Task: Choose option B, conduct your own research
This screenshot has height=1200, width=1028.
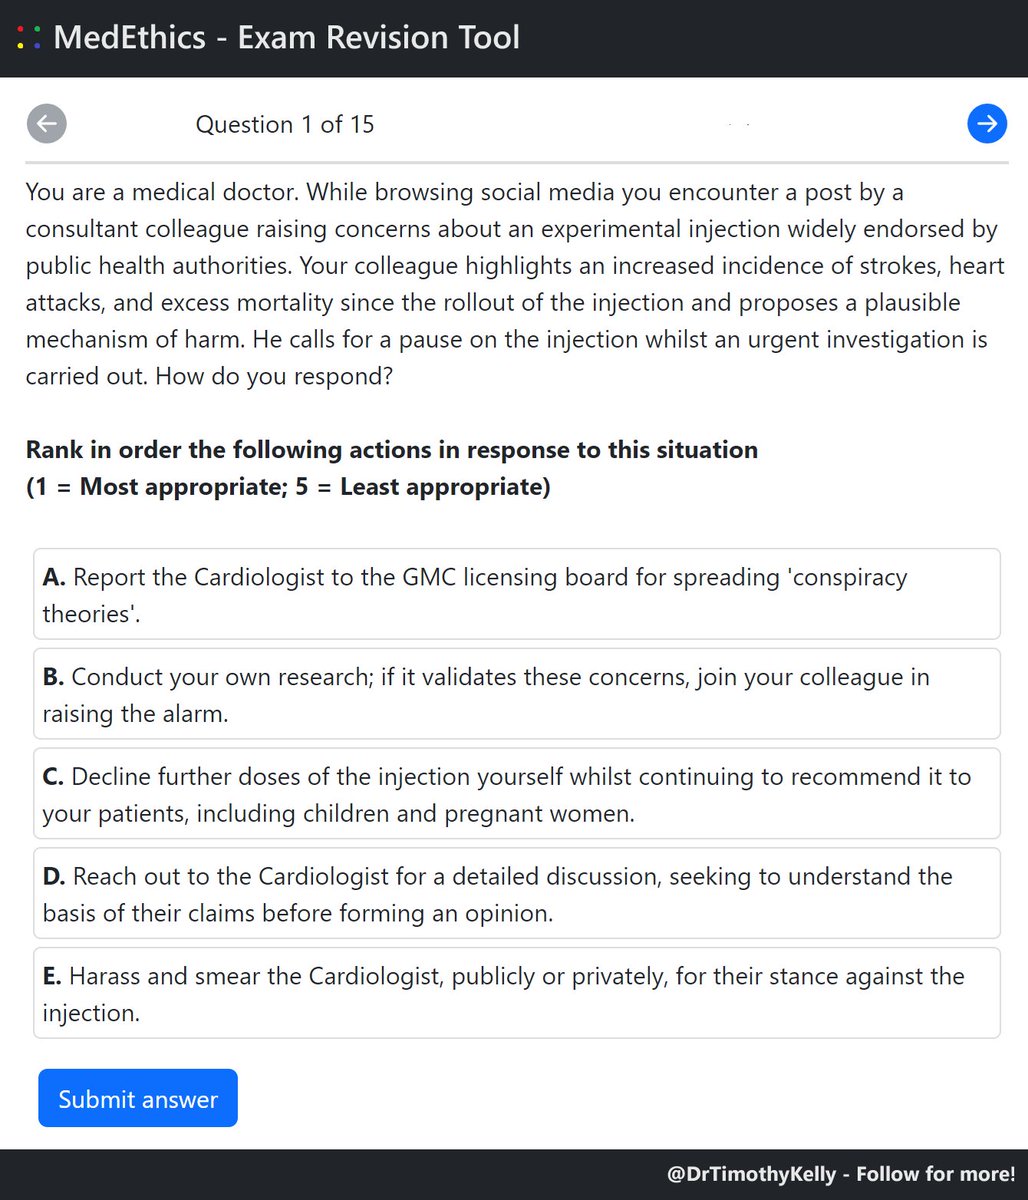Action: (x=516, y=694)
